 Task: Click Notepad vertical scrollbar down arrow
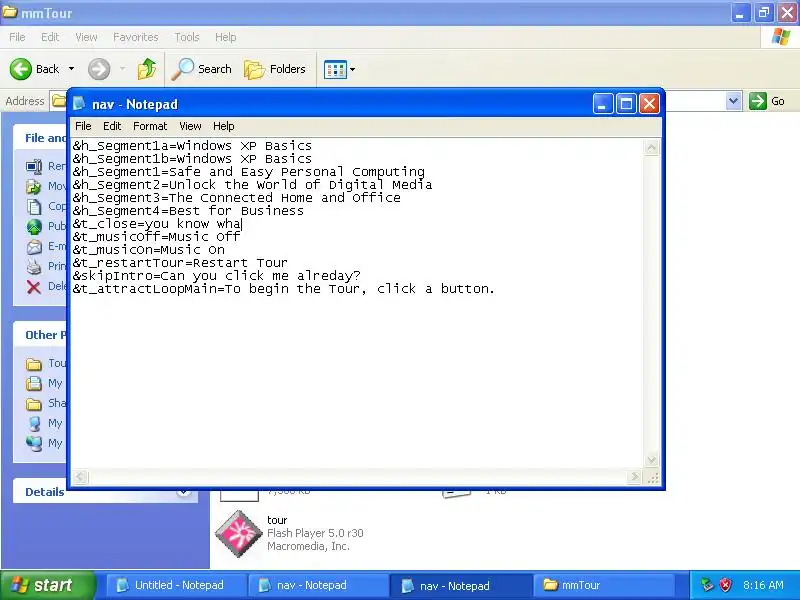652,460
